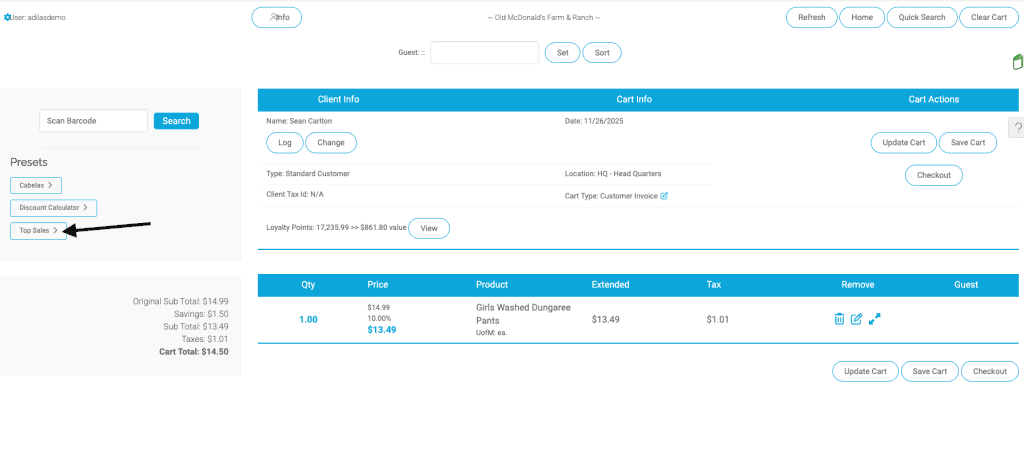1024x457 pixels.
Task: Click Refresh in the top bar
Action: click(x=811, y=17)
